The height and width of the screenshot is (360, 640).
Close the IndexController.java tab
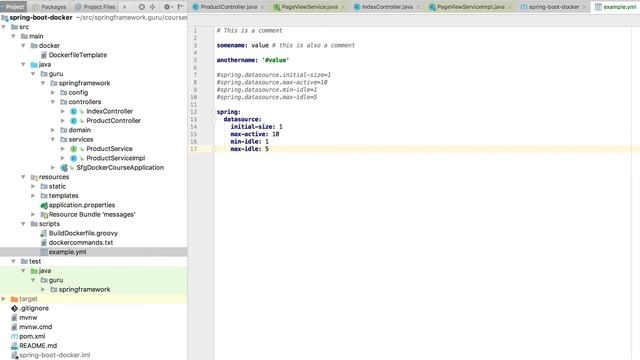click(x=418, y=7)
